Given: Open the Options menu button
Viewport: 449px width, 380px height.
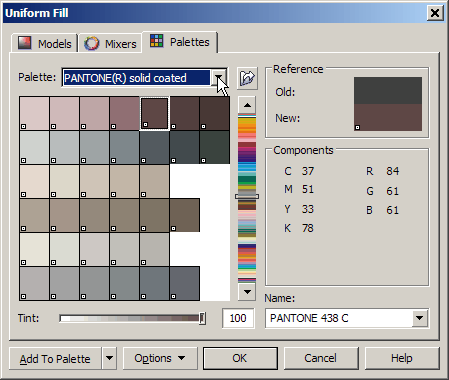Looking at the screenshot, I should click(160, 358).
